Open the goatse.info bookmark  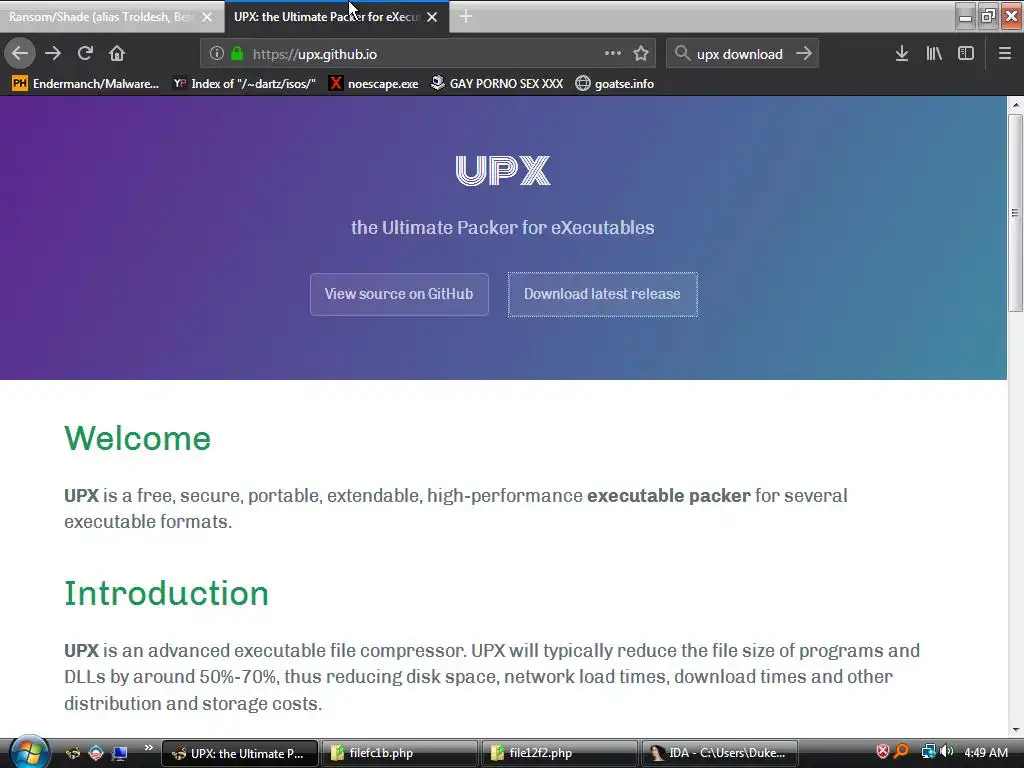(615, 84)
